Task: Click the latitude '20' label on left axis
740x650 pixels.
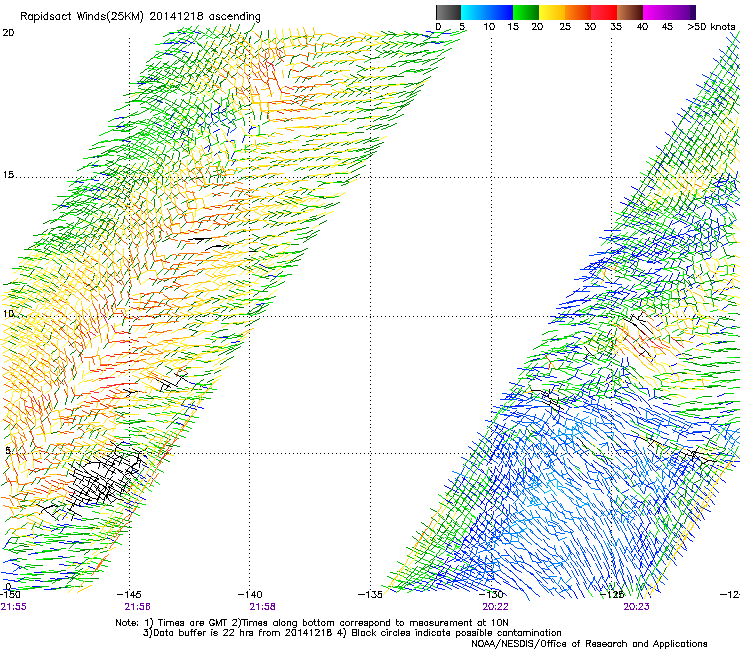Action: 8,33
